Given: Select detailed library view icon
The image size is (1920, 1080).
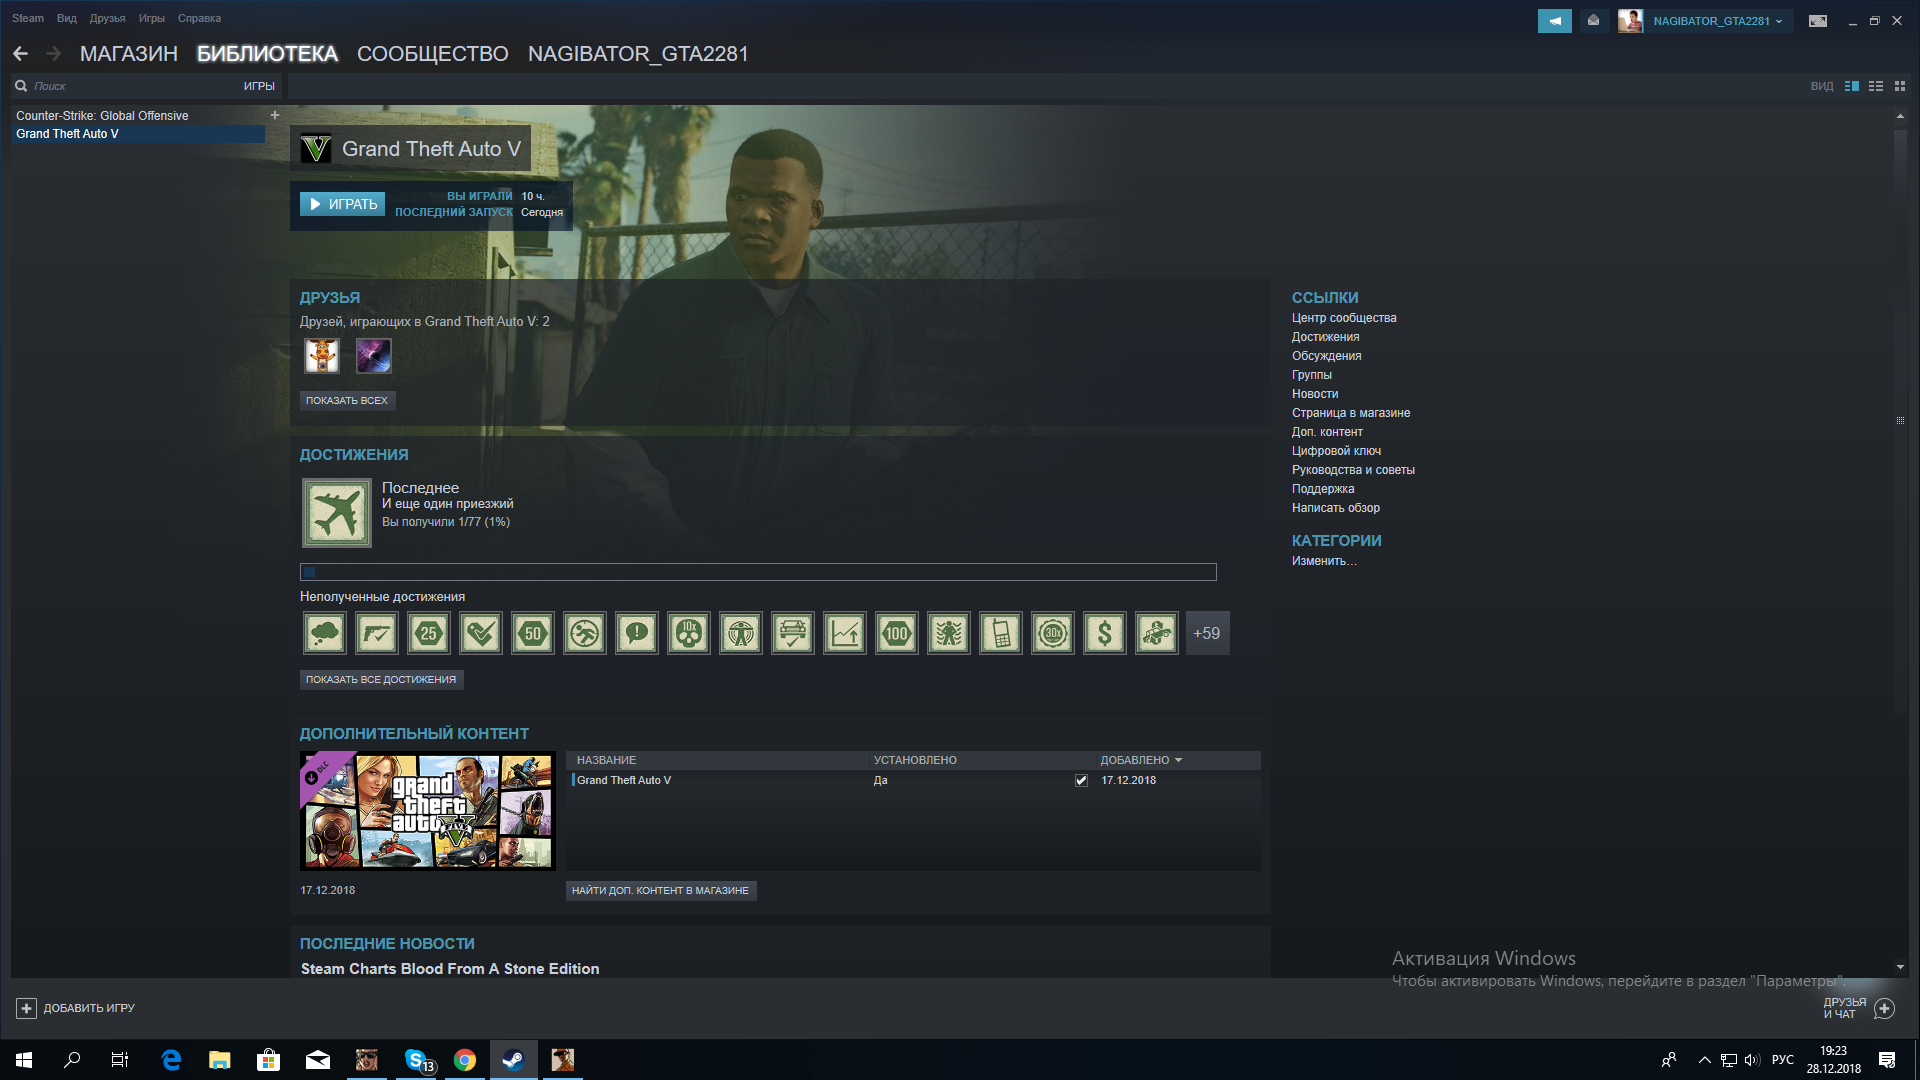Looking at the screenshot, I should (1852, 86).
